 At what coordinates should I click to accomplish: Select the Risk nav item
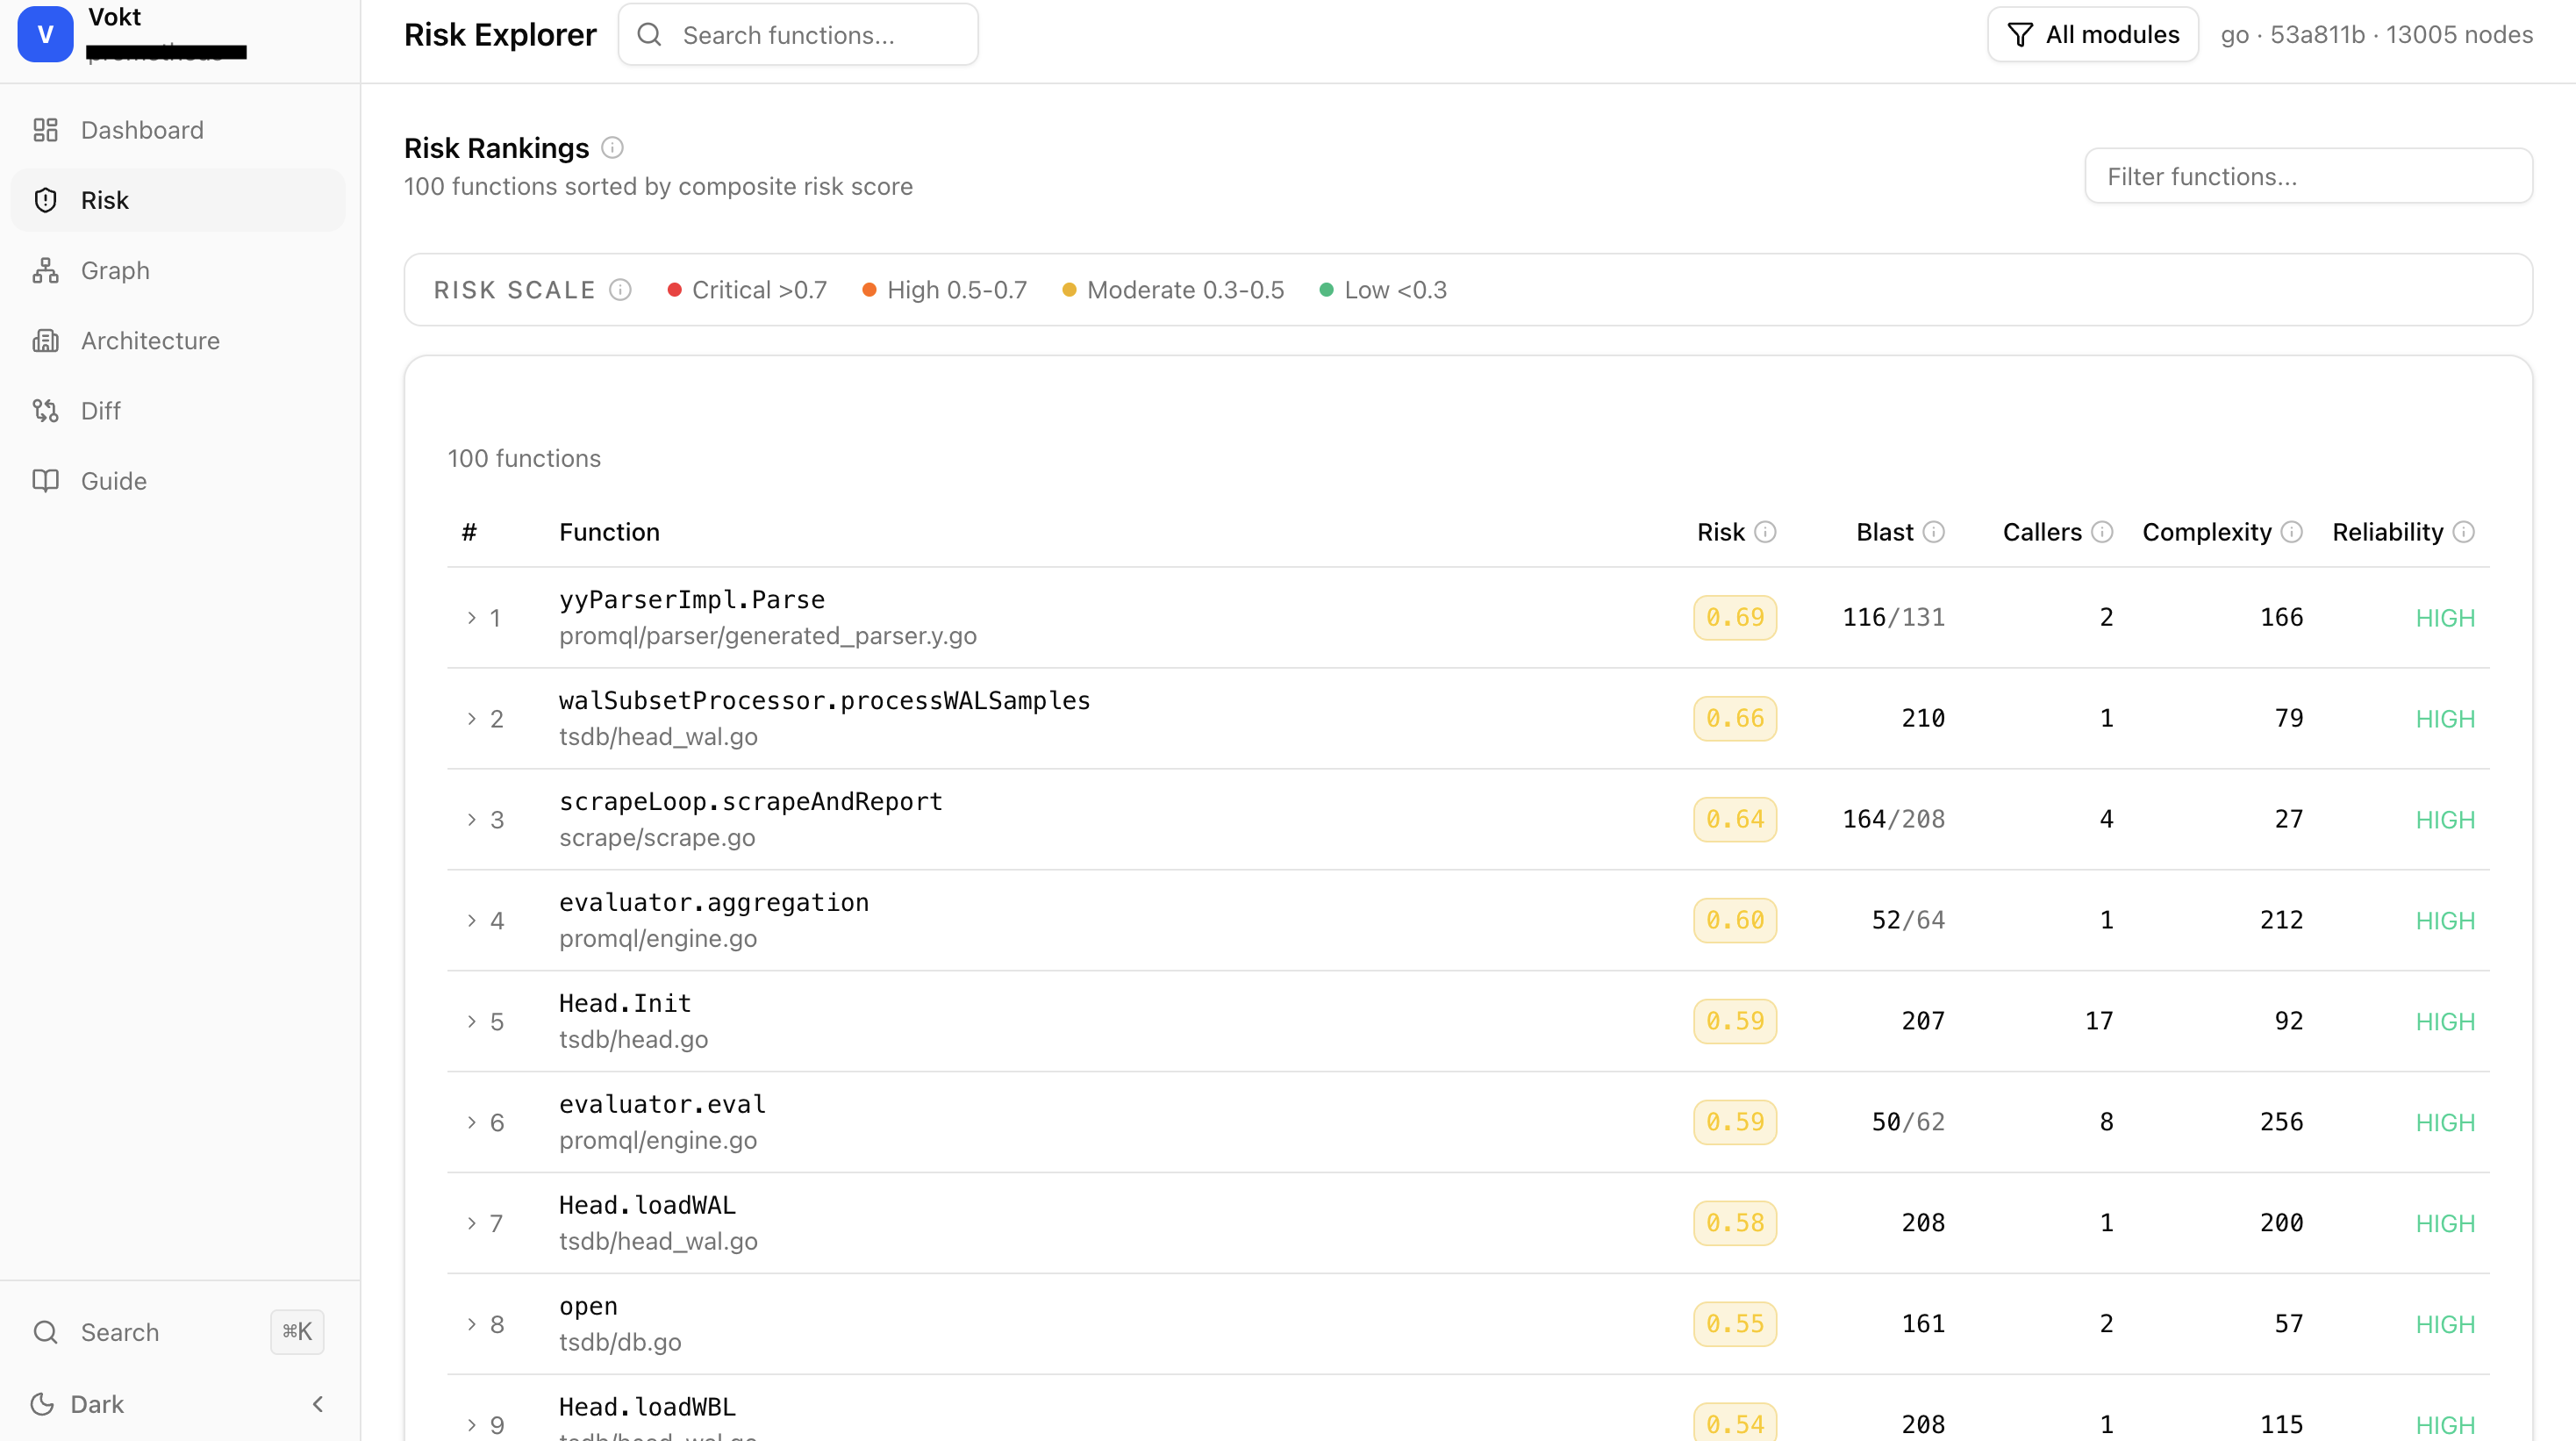pyautogui.click(x=178, y=200)
